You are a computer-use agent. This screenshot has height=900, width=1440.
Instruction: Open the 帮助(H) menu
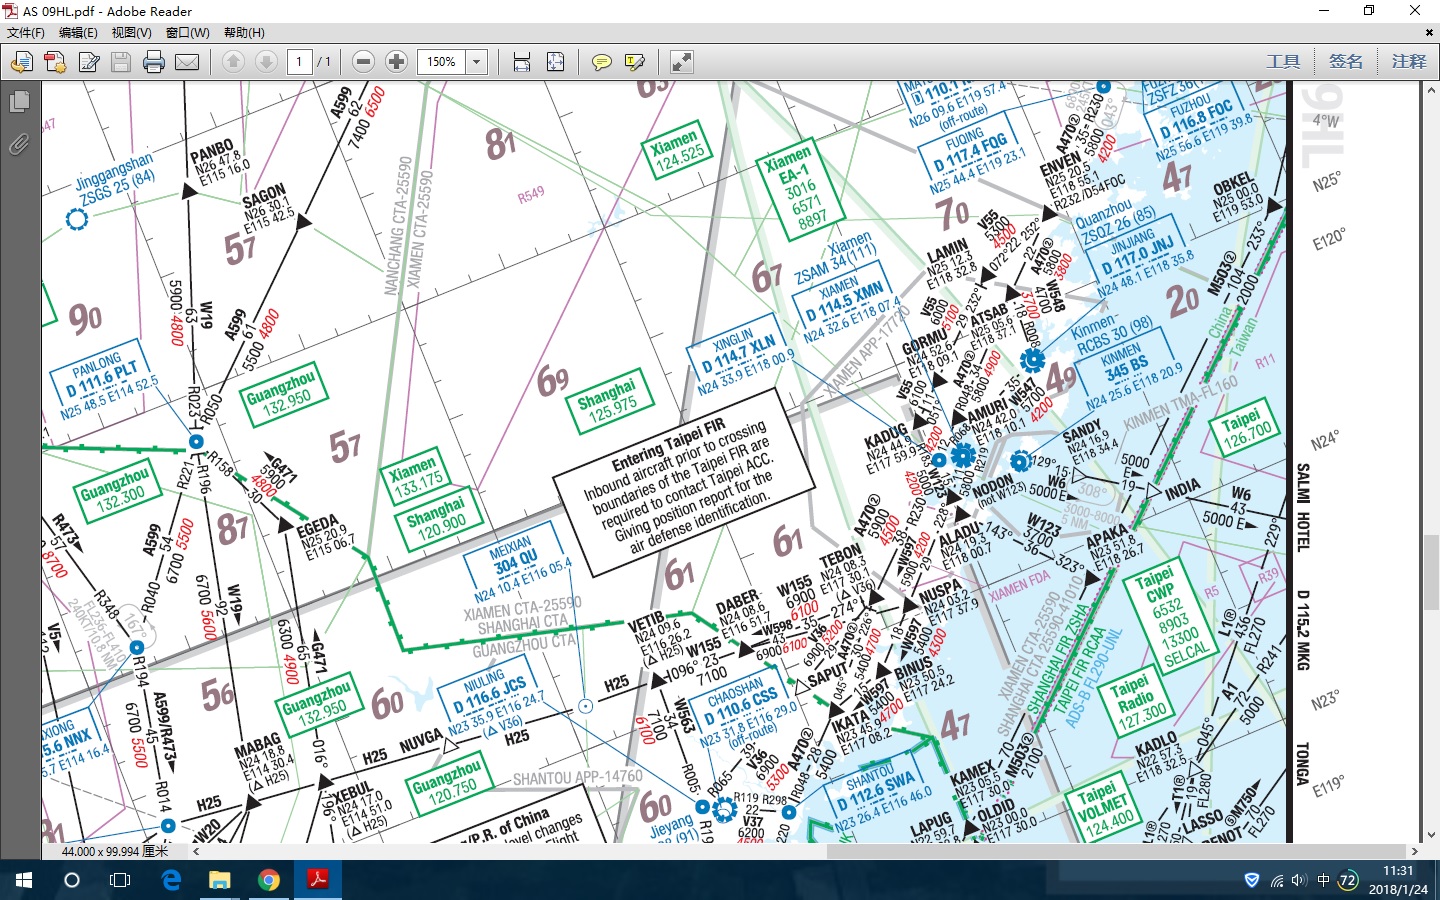coord(244,33)
